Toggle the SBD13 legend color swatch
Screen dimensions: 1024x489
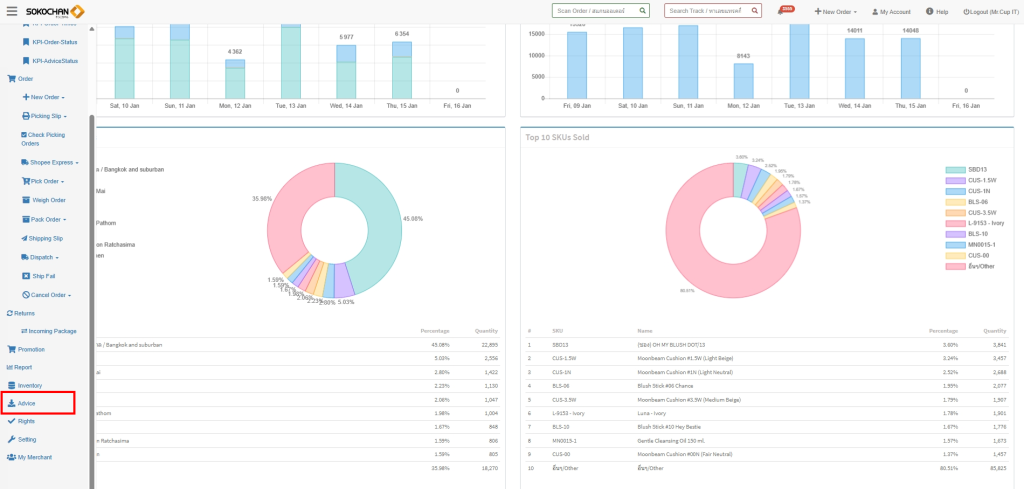(x=954, y=170)
